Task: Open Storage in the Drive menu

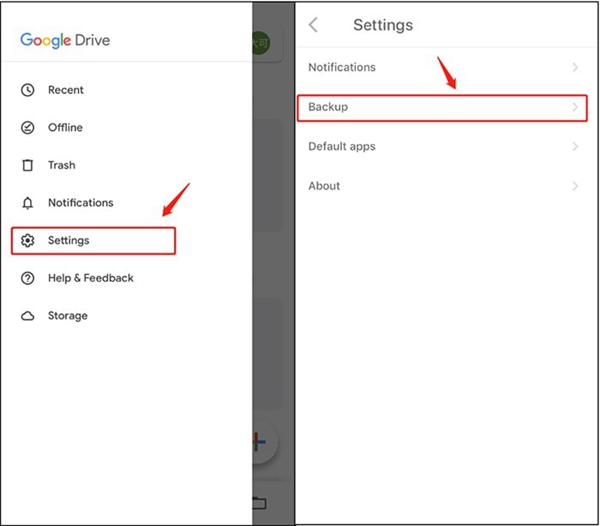Action: tap(68, 316)
